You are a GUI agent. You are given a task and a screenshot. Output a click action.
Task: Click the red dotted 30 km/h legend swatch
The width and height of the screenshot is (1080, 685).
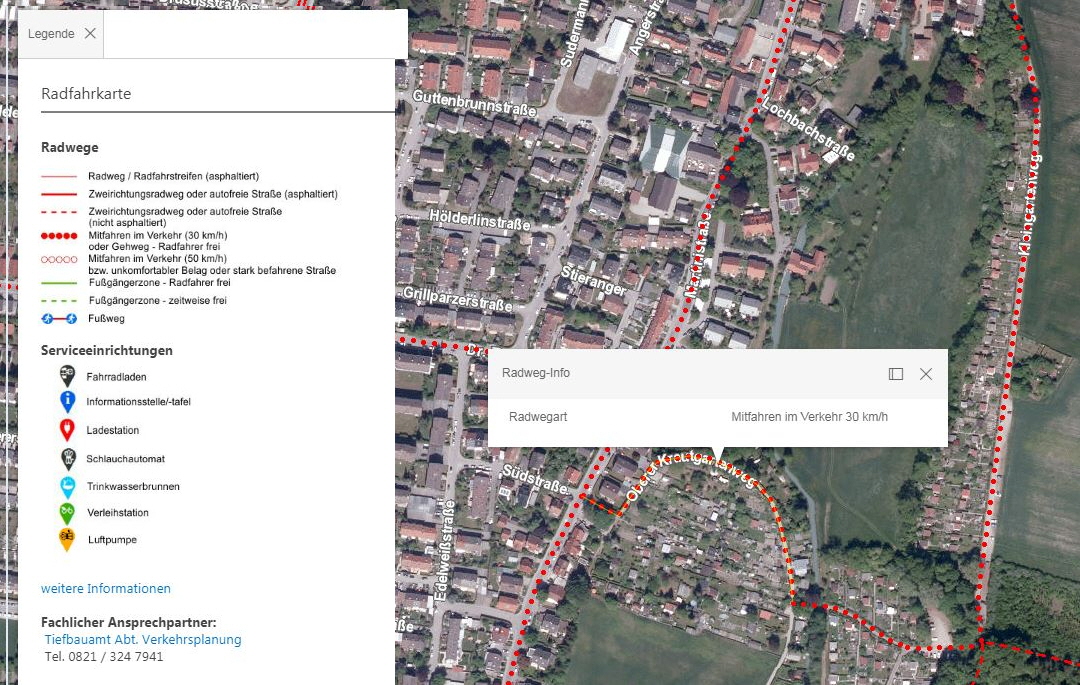pos(59,236)
